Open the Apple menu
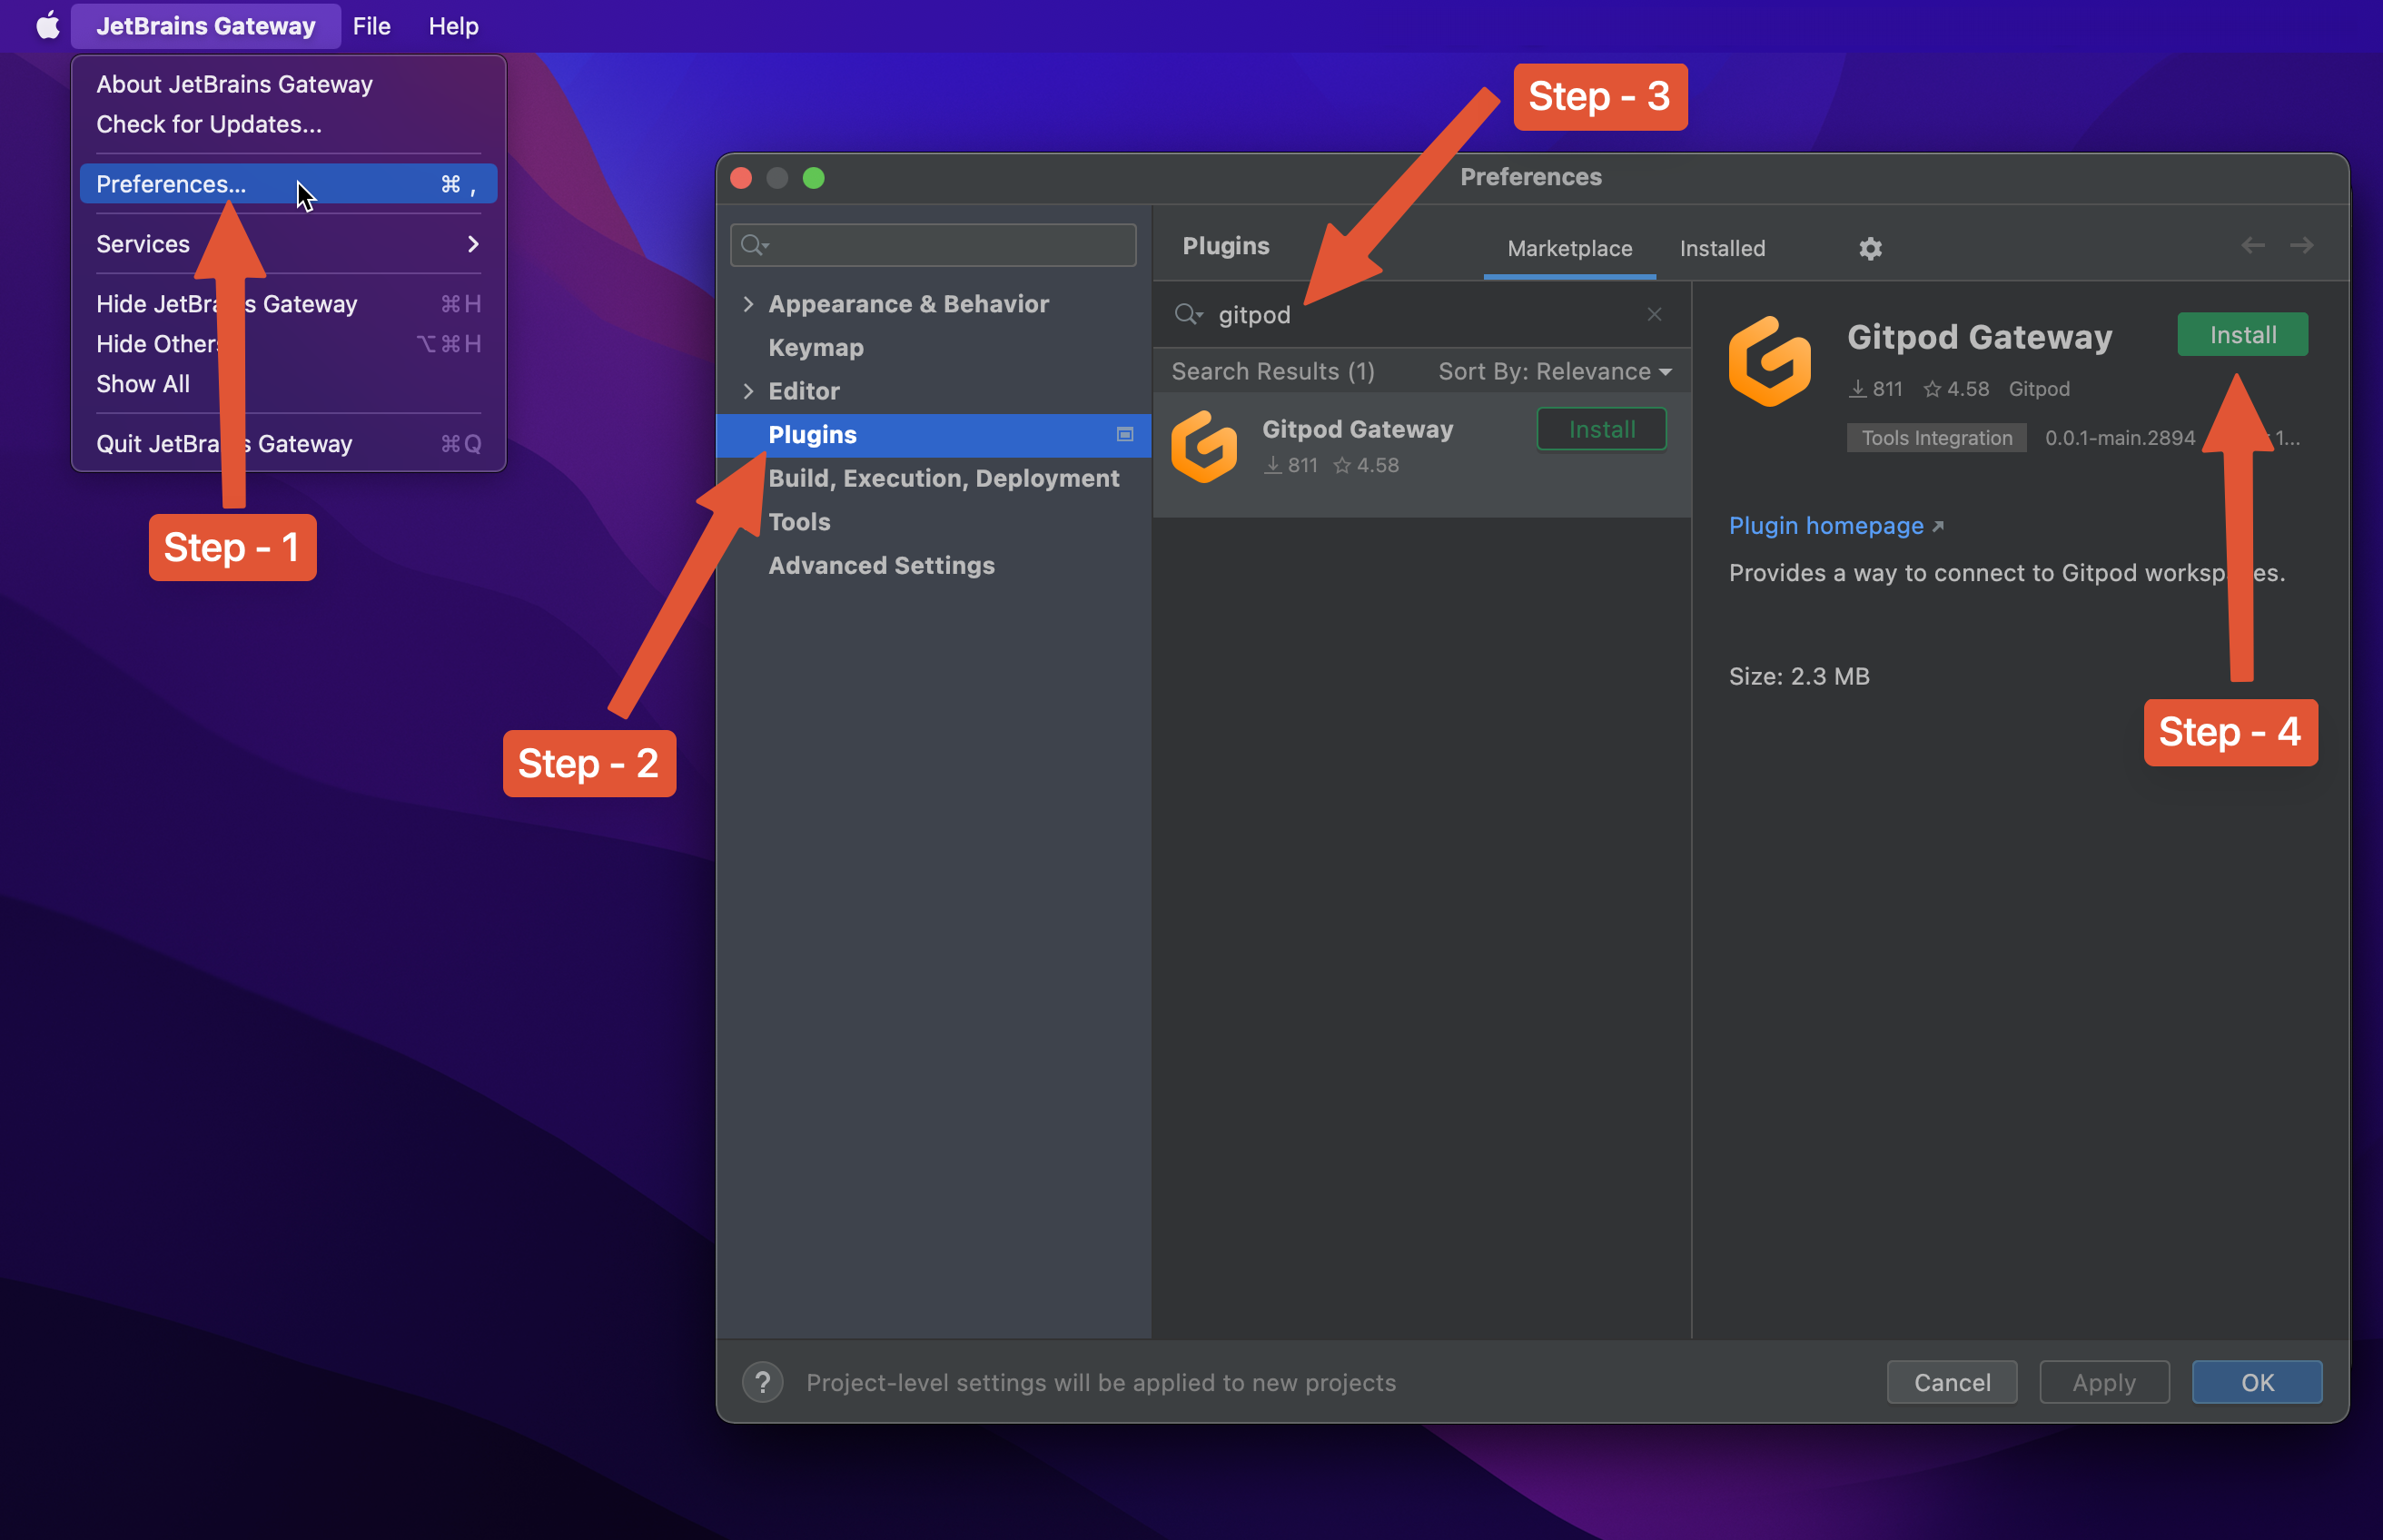 (x=47, y=25)
